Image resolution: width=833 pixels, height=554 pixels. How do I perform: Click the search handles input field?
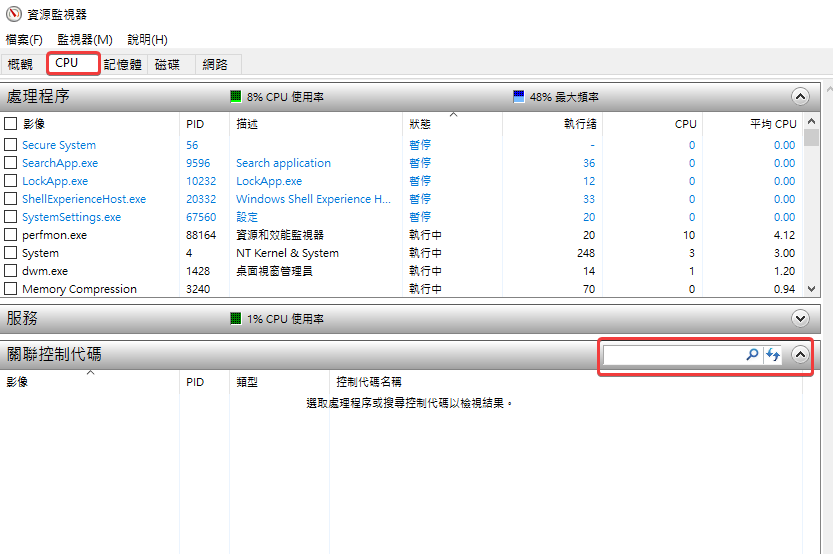674,354
